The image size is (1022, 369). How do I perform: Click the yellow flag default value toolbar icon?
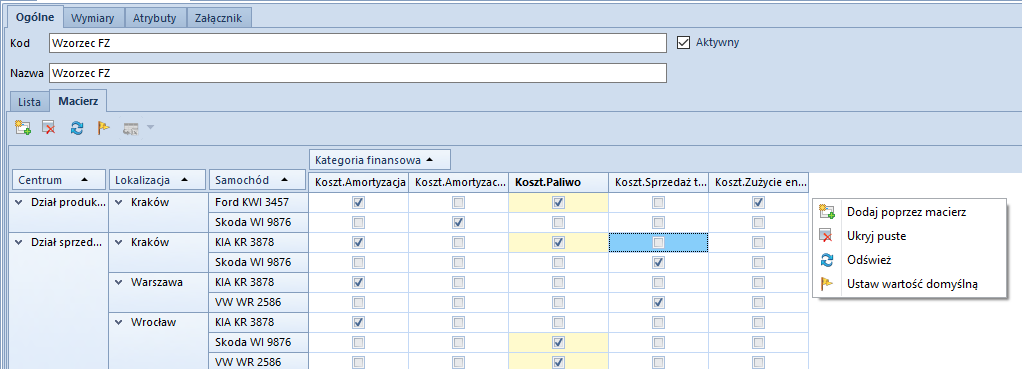tap(104, 128)
